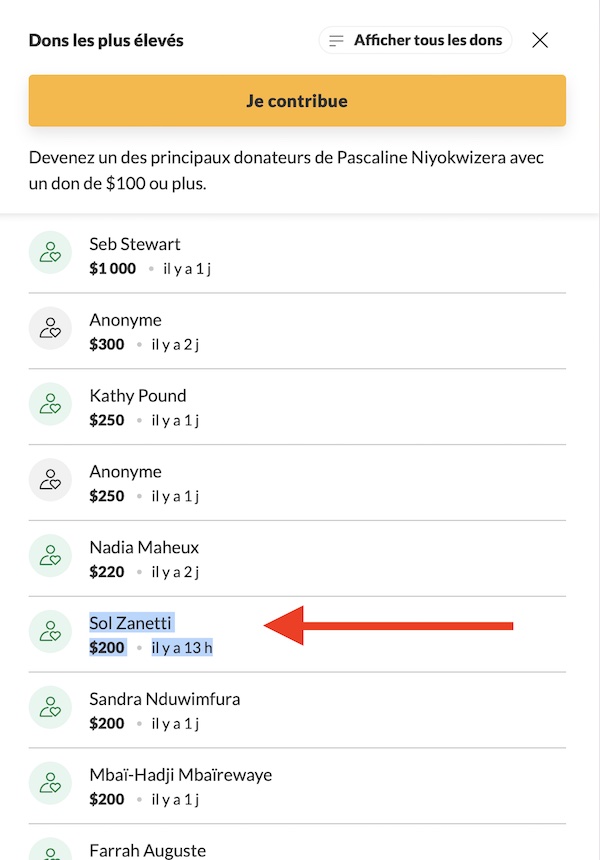Click the donor icon next to Sol Zanetti

pos(50,631)
